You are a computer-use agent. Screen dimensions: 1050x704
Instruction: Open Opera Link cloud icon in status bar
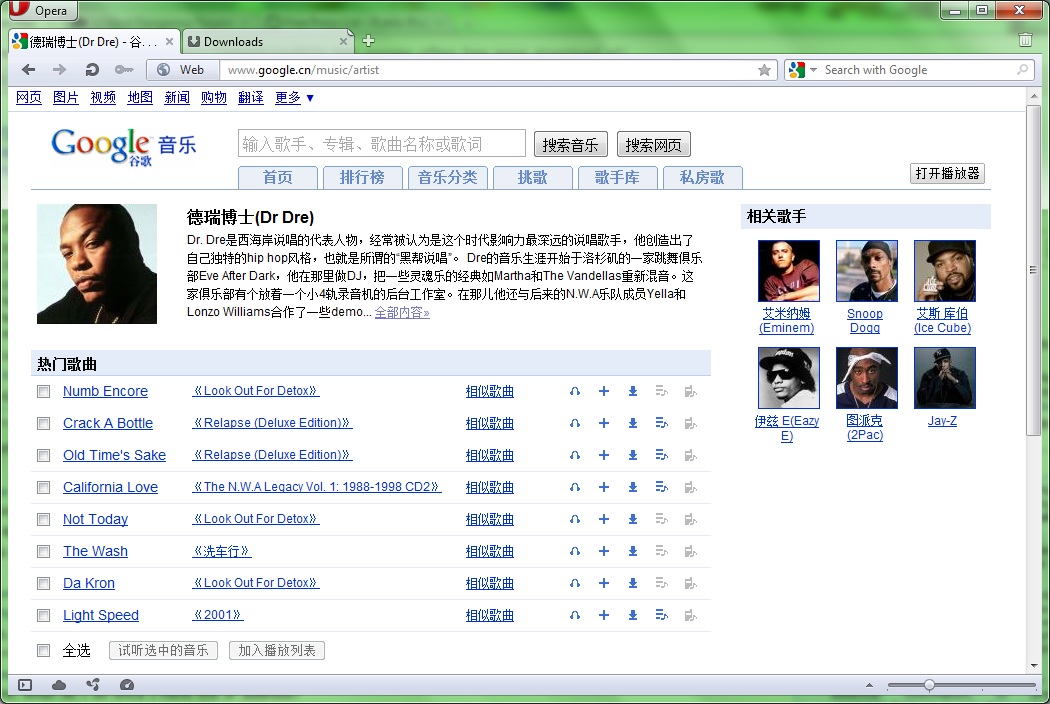point(59,685)
